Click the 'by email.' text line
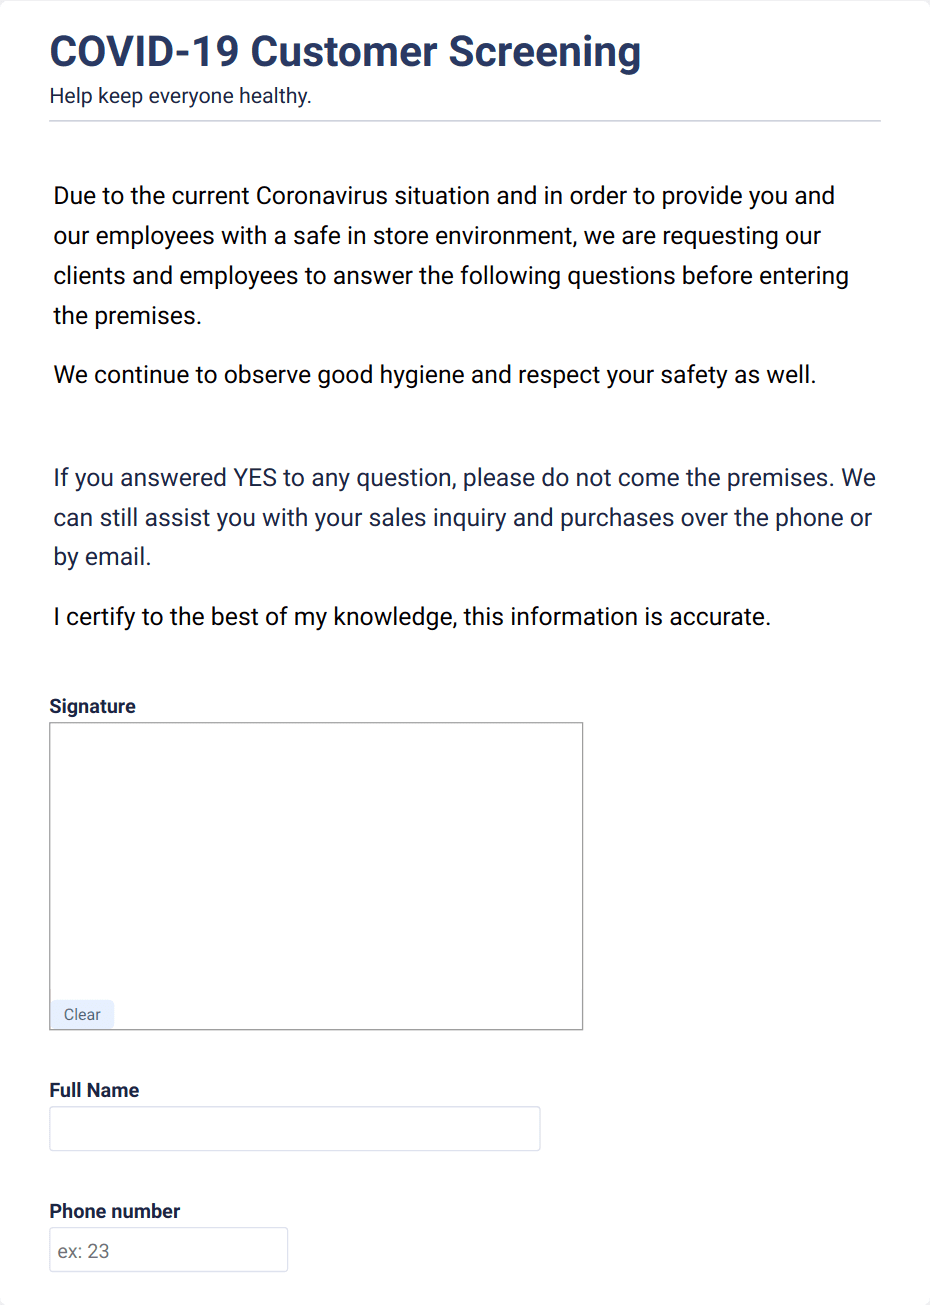 102,557
